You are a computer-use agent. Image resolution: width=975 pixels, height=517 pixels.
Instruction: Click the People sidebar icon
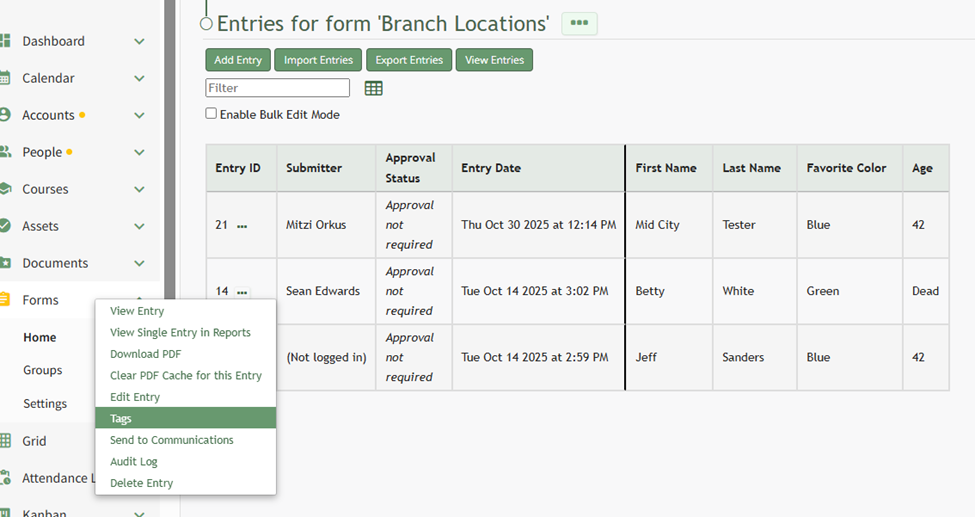pos(5,152)
